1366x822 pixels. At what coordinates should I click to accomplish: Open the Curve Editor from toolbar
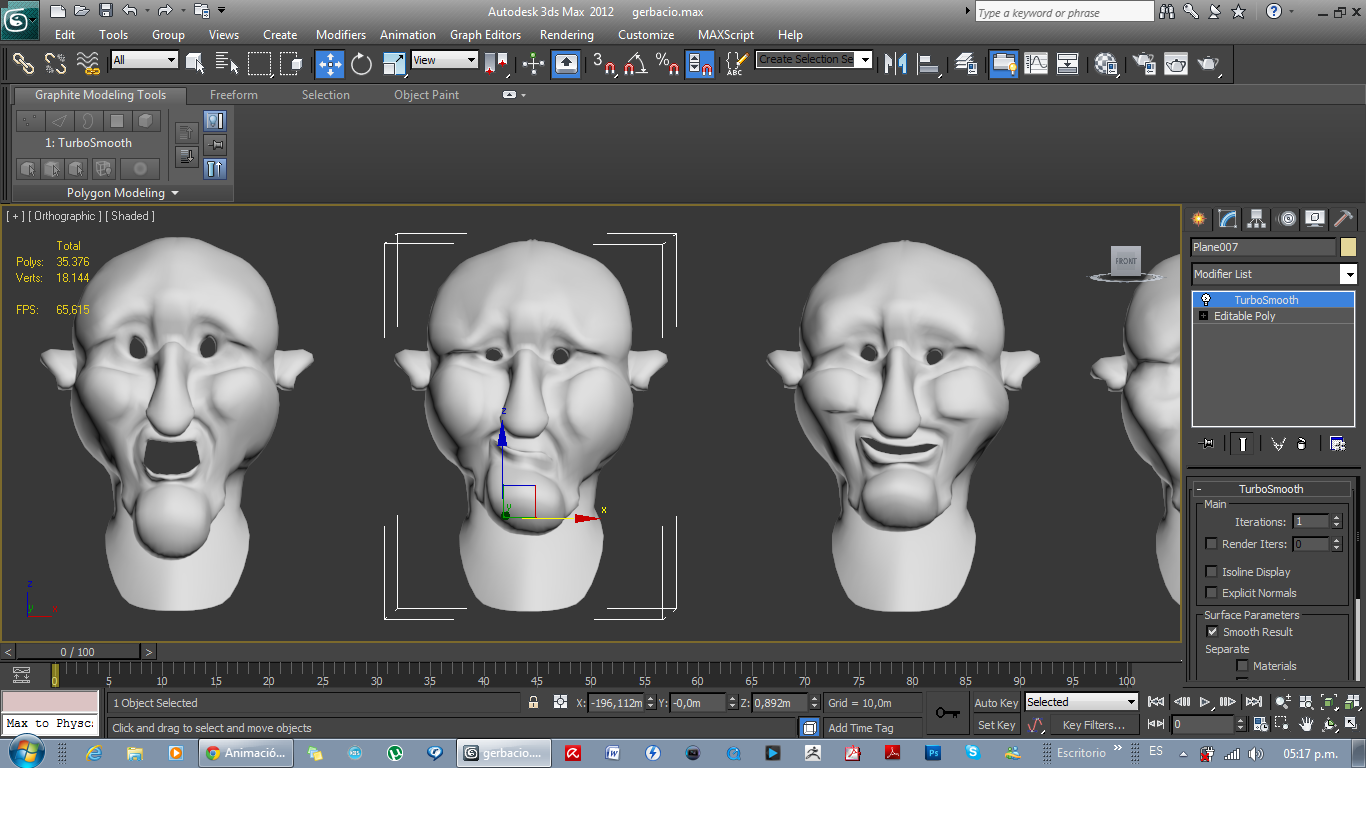point(1036,64)
